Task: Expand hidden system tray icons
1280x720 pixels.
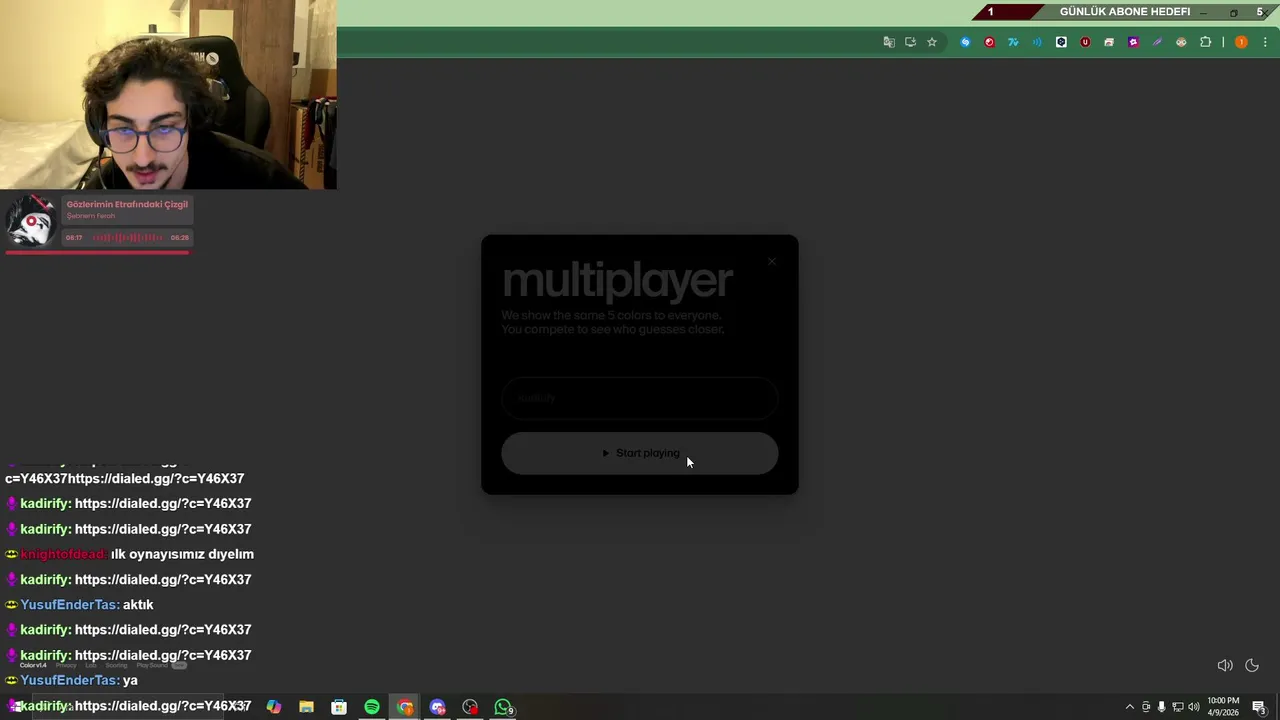Action: coord(1130,707)
